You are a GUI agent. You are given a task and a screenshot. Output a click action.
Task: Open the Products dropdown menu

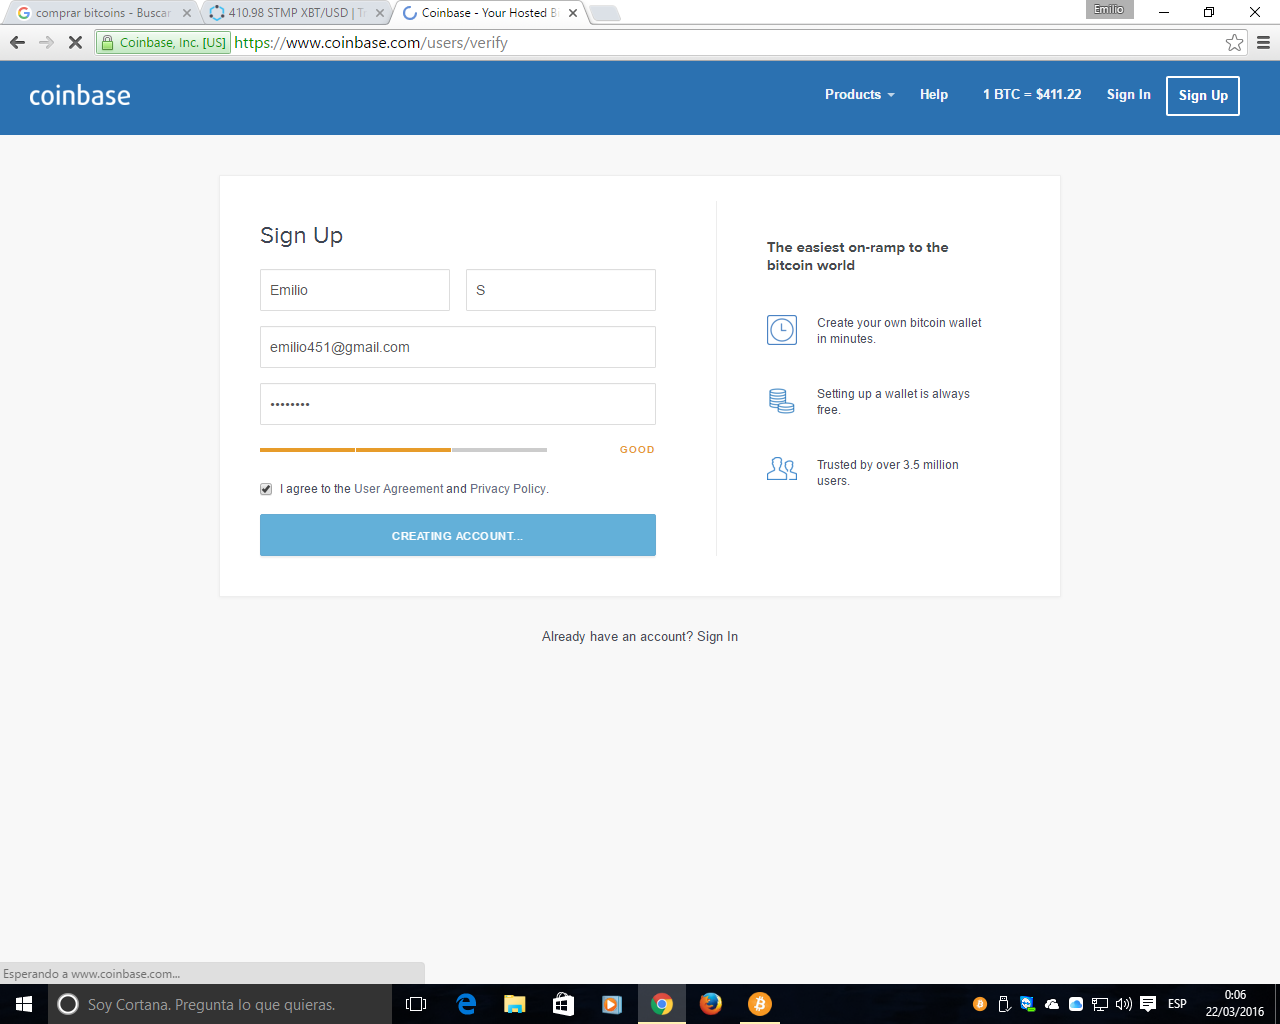coord(859,94)
